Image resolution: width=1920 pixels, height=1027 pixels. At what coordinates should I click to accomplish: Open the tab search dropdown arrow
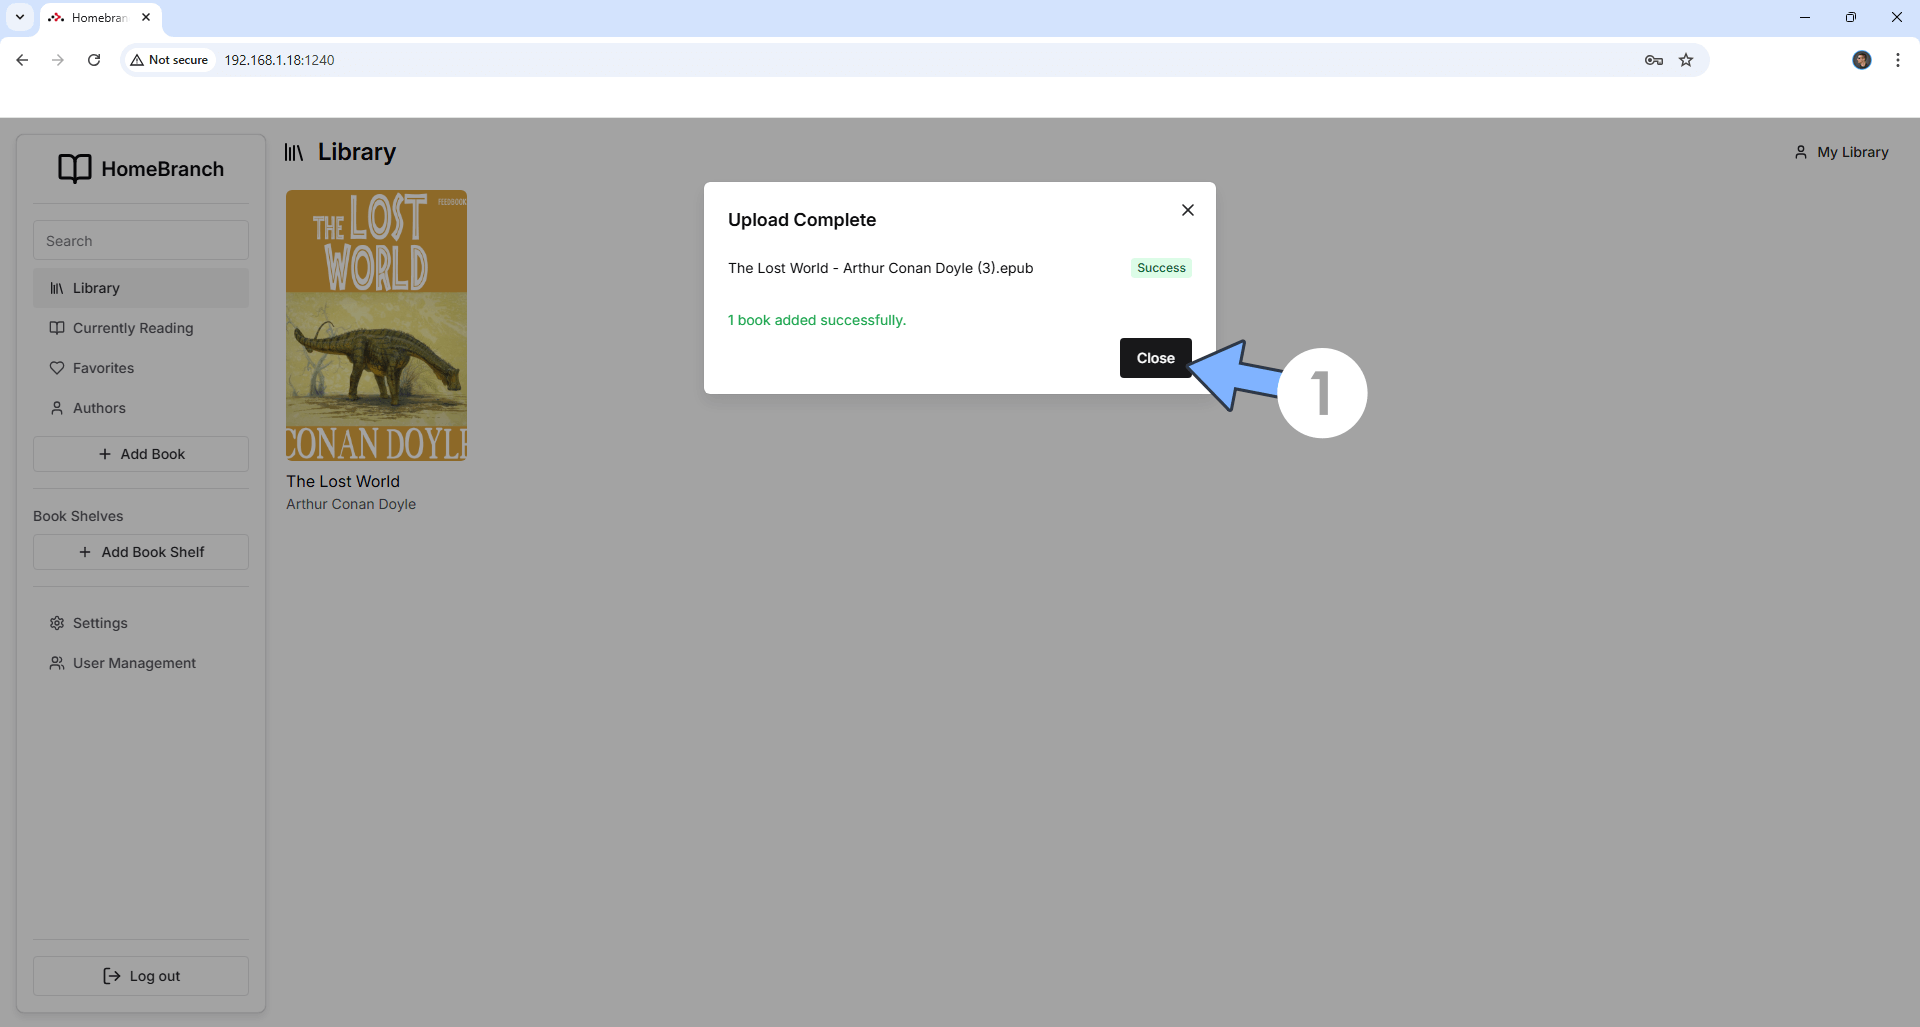[19, 17]
